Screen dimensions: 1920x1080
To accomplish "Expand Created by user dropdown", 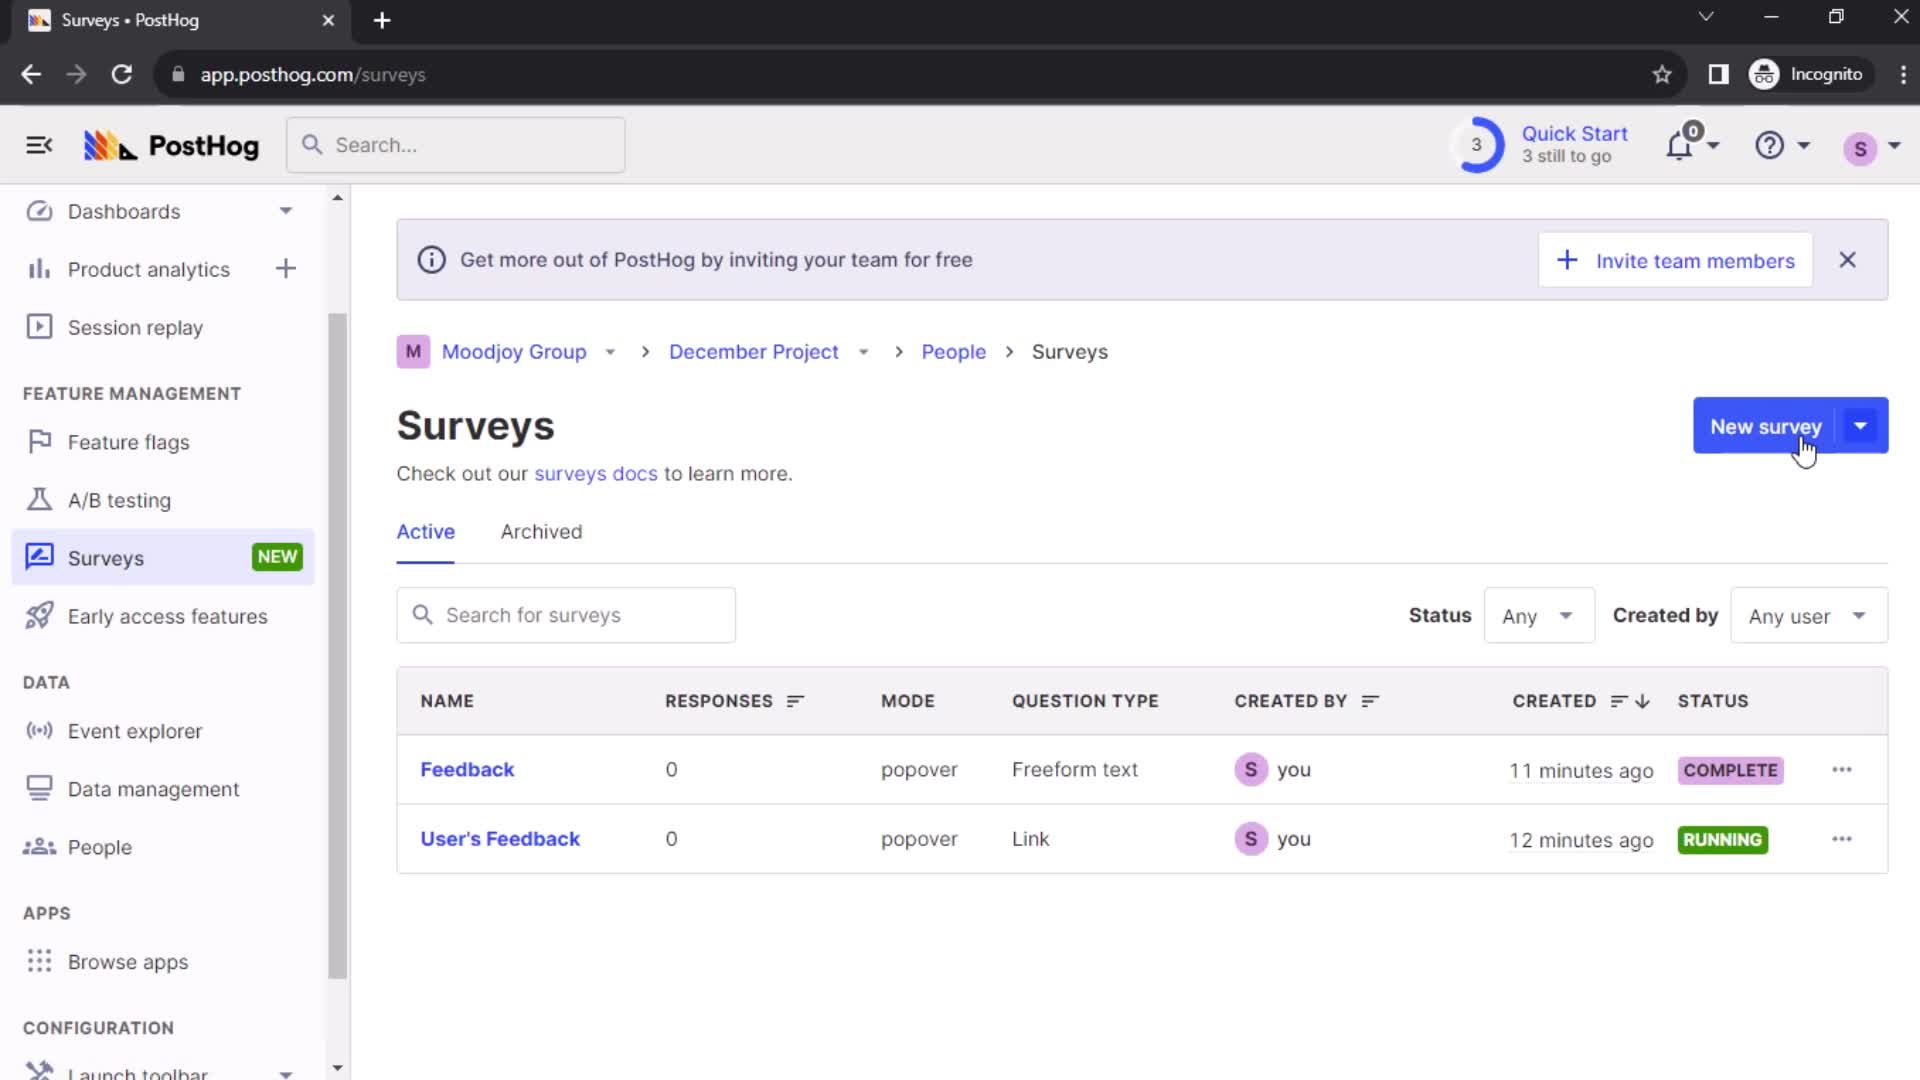I will pyautogui.click(x=1808, y=616).
